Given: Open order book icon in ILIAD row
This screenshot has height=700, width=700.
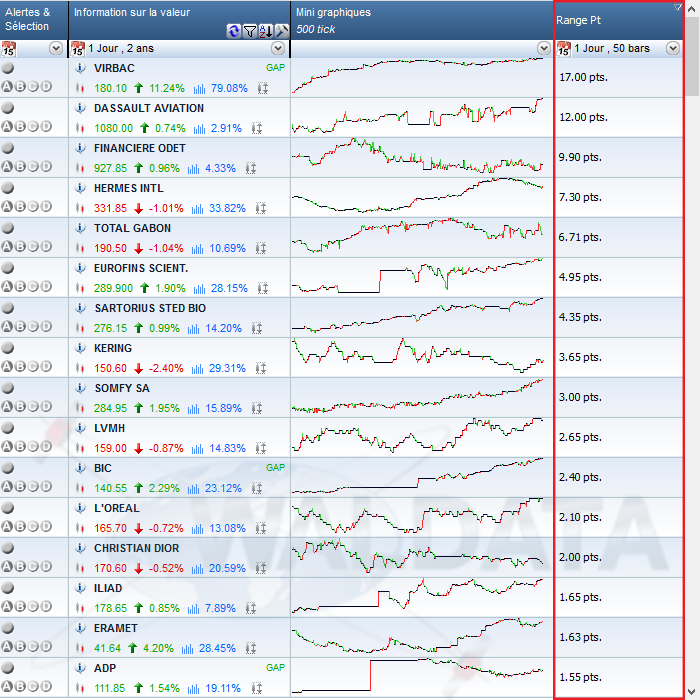Looking at the screenshot, I should pyautogui.click(x=251, y=608).
